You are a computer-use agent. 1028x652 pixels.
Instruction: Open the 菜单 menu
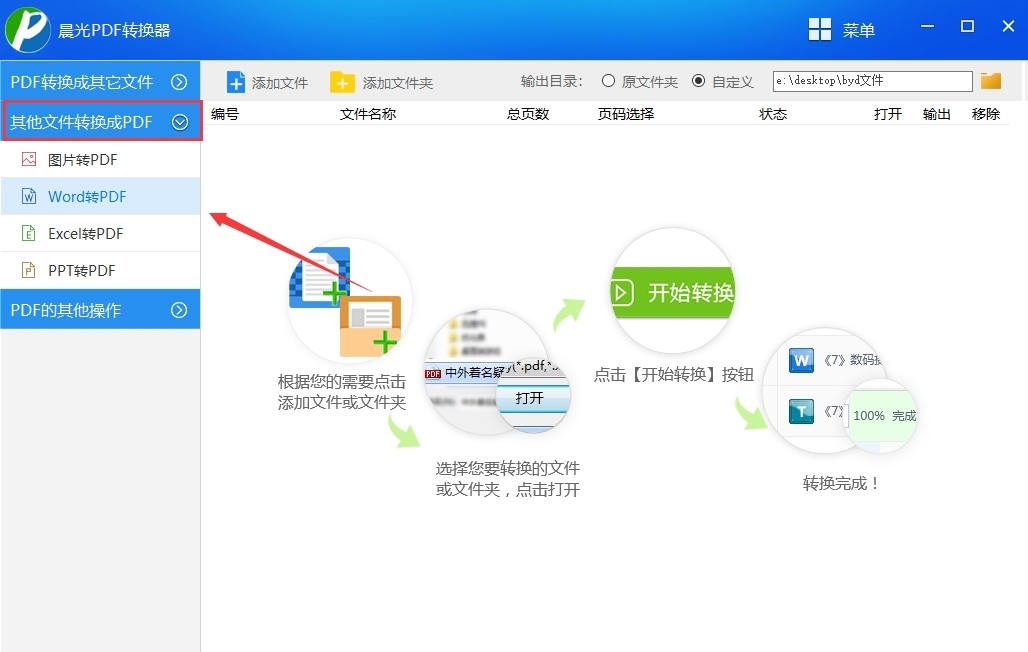(847, 29)
